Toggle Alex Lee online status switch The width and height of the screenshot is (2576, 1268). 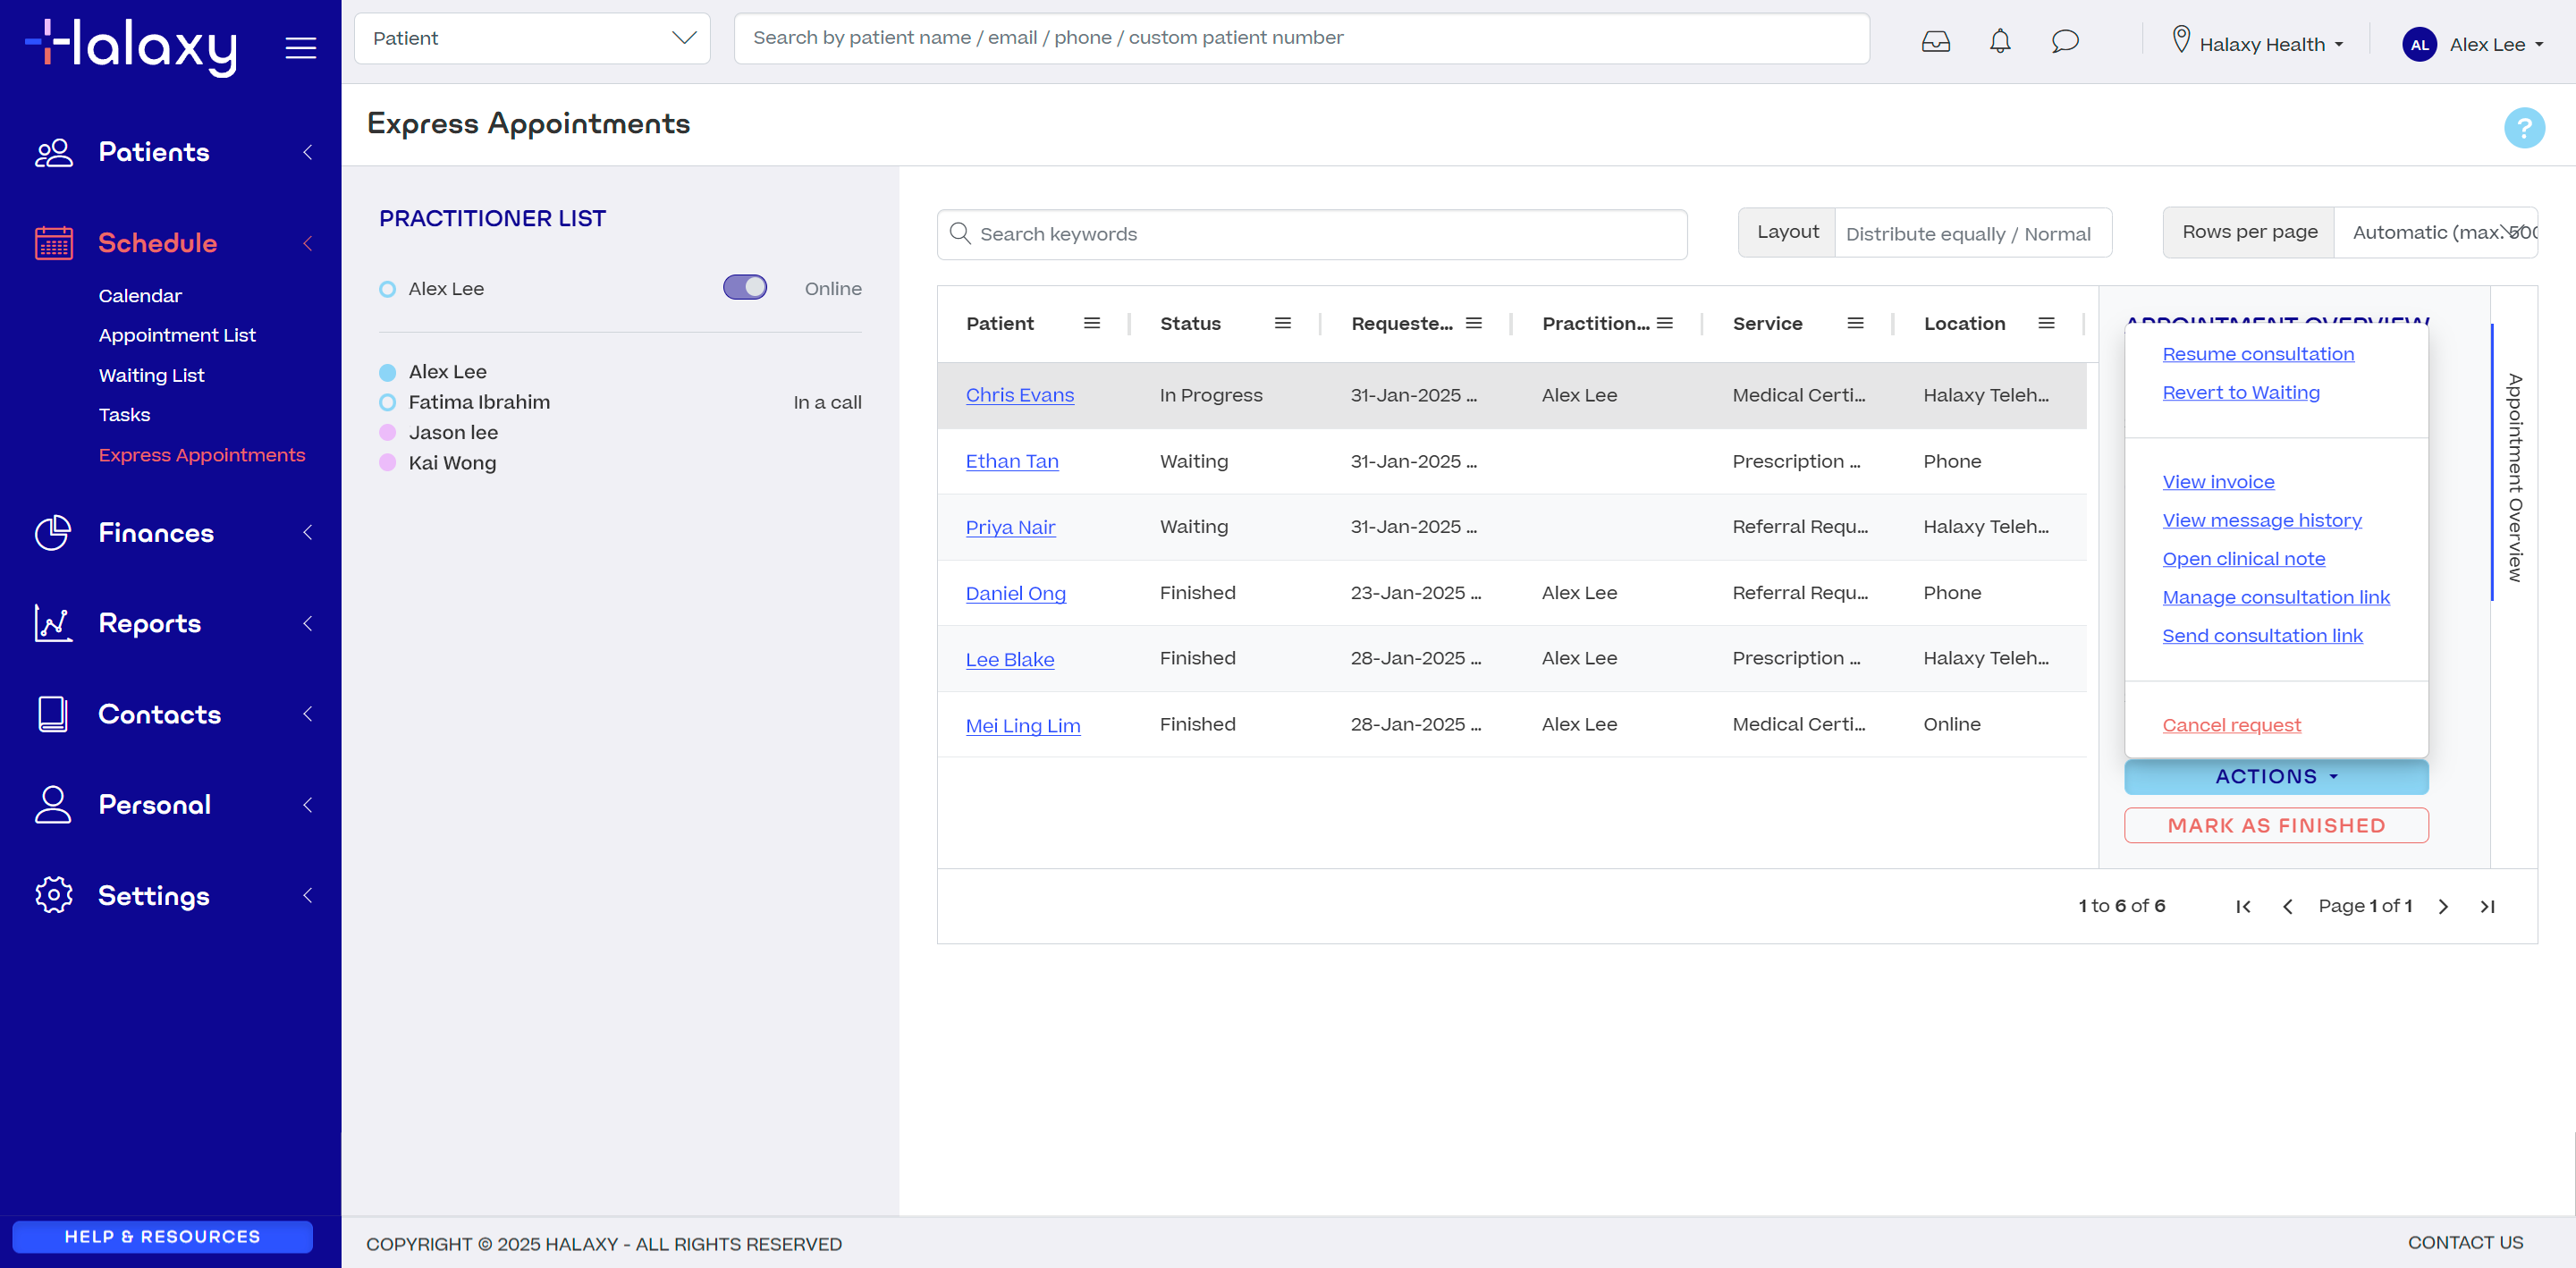coord(745,288)
